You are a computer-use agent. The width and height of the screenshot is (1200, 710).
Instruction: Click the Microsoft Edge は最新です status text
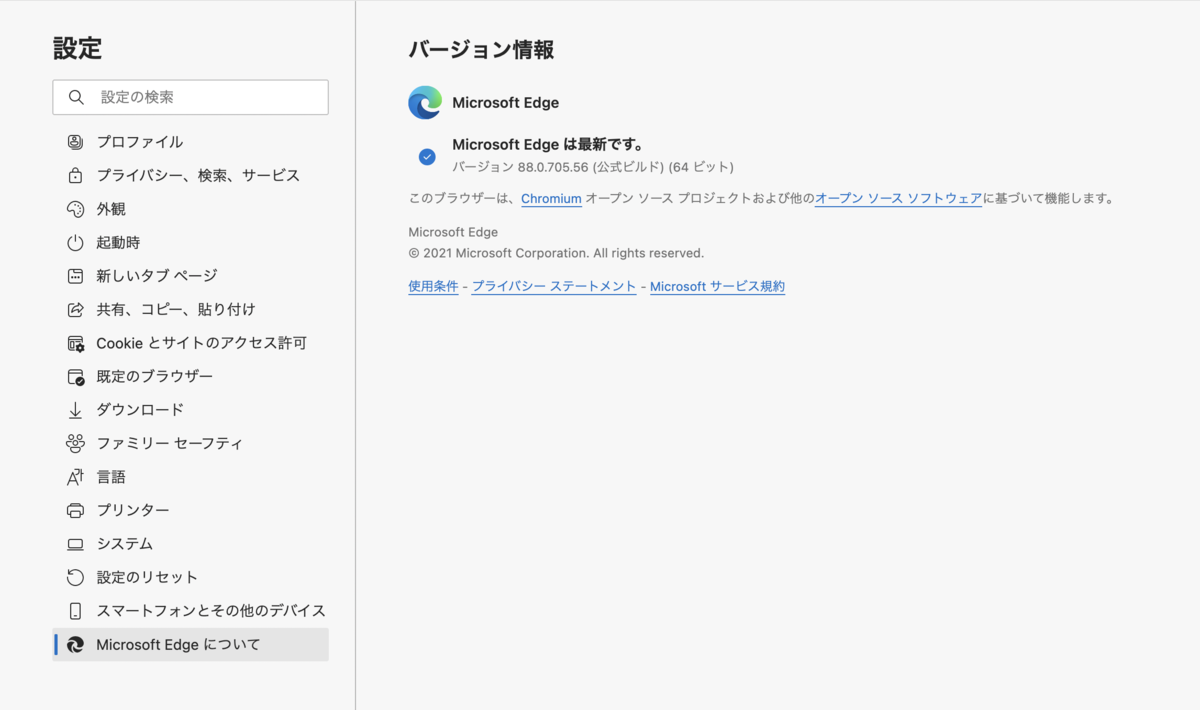click(547, 145)
